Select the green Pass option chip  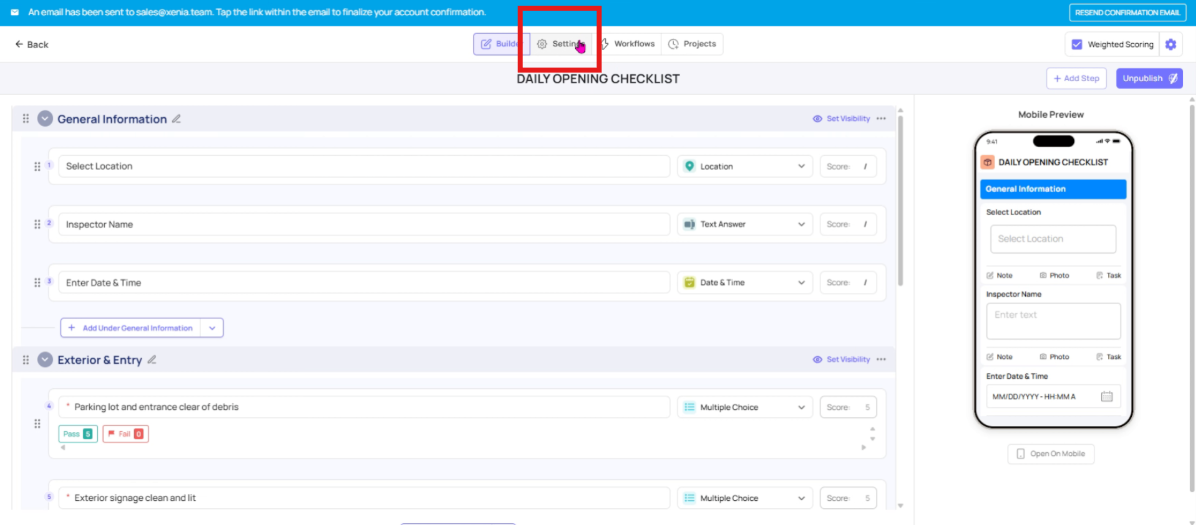[78, 434]
